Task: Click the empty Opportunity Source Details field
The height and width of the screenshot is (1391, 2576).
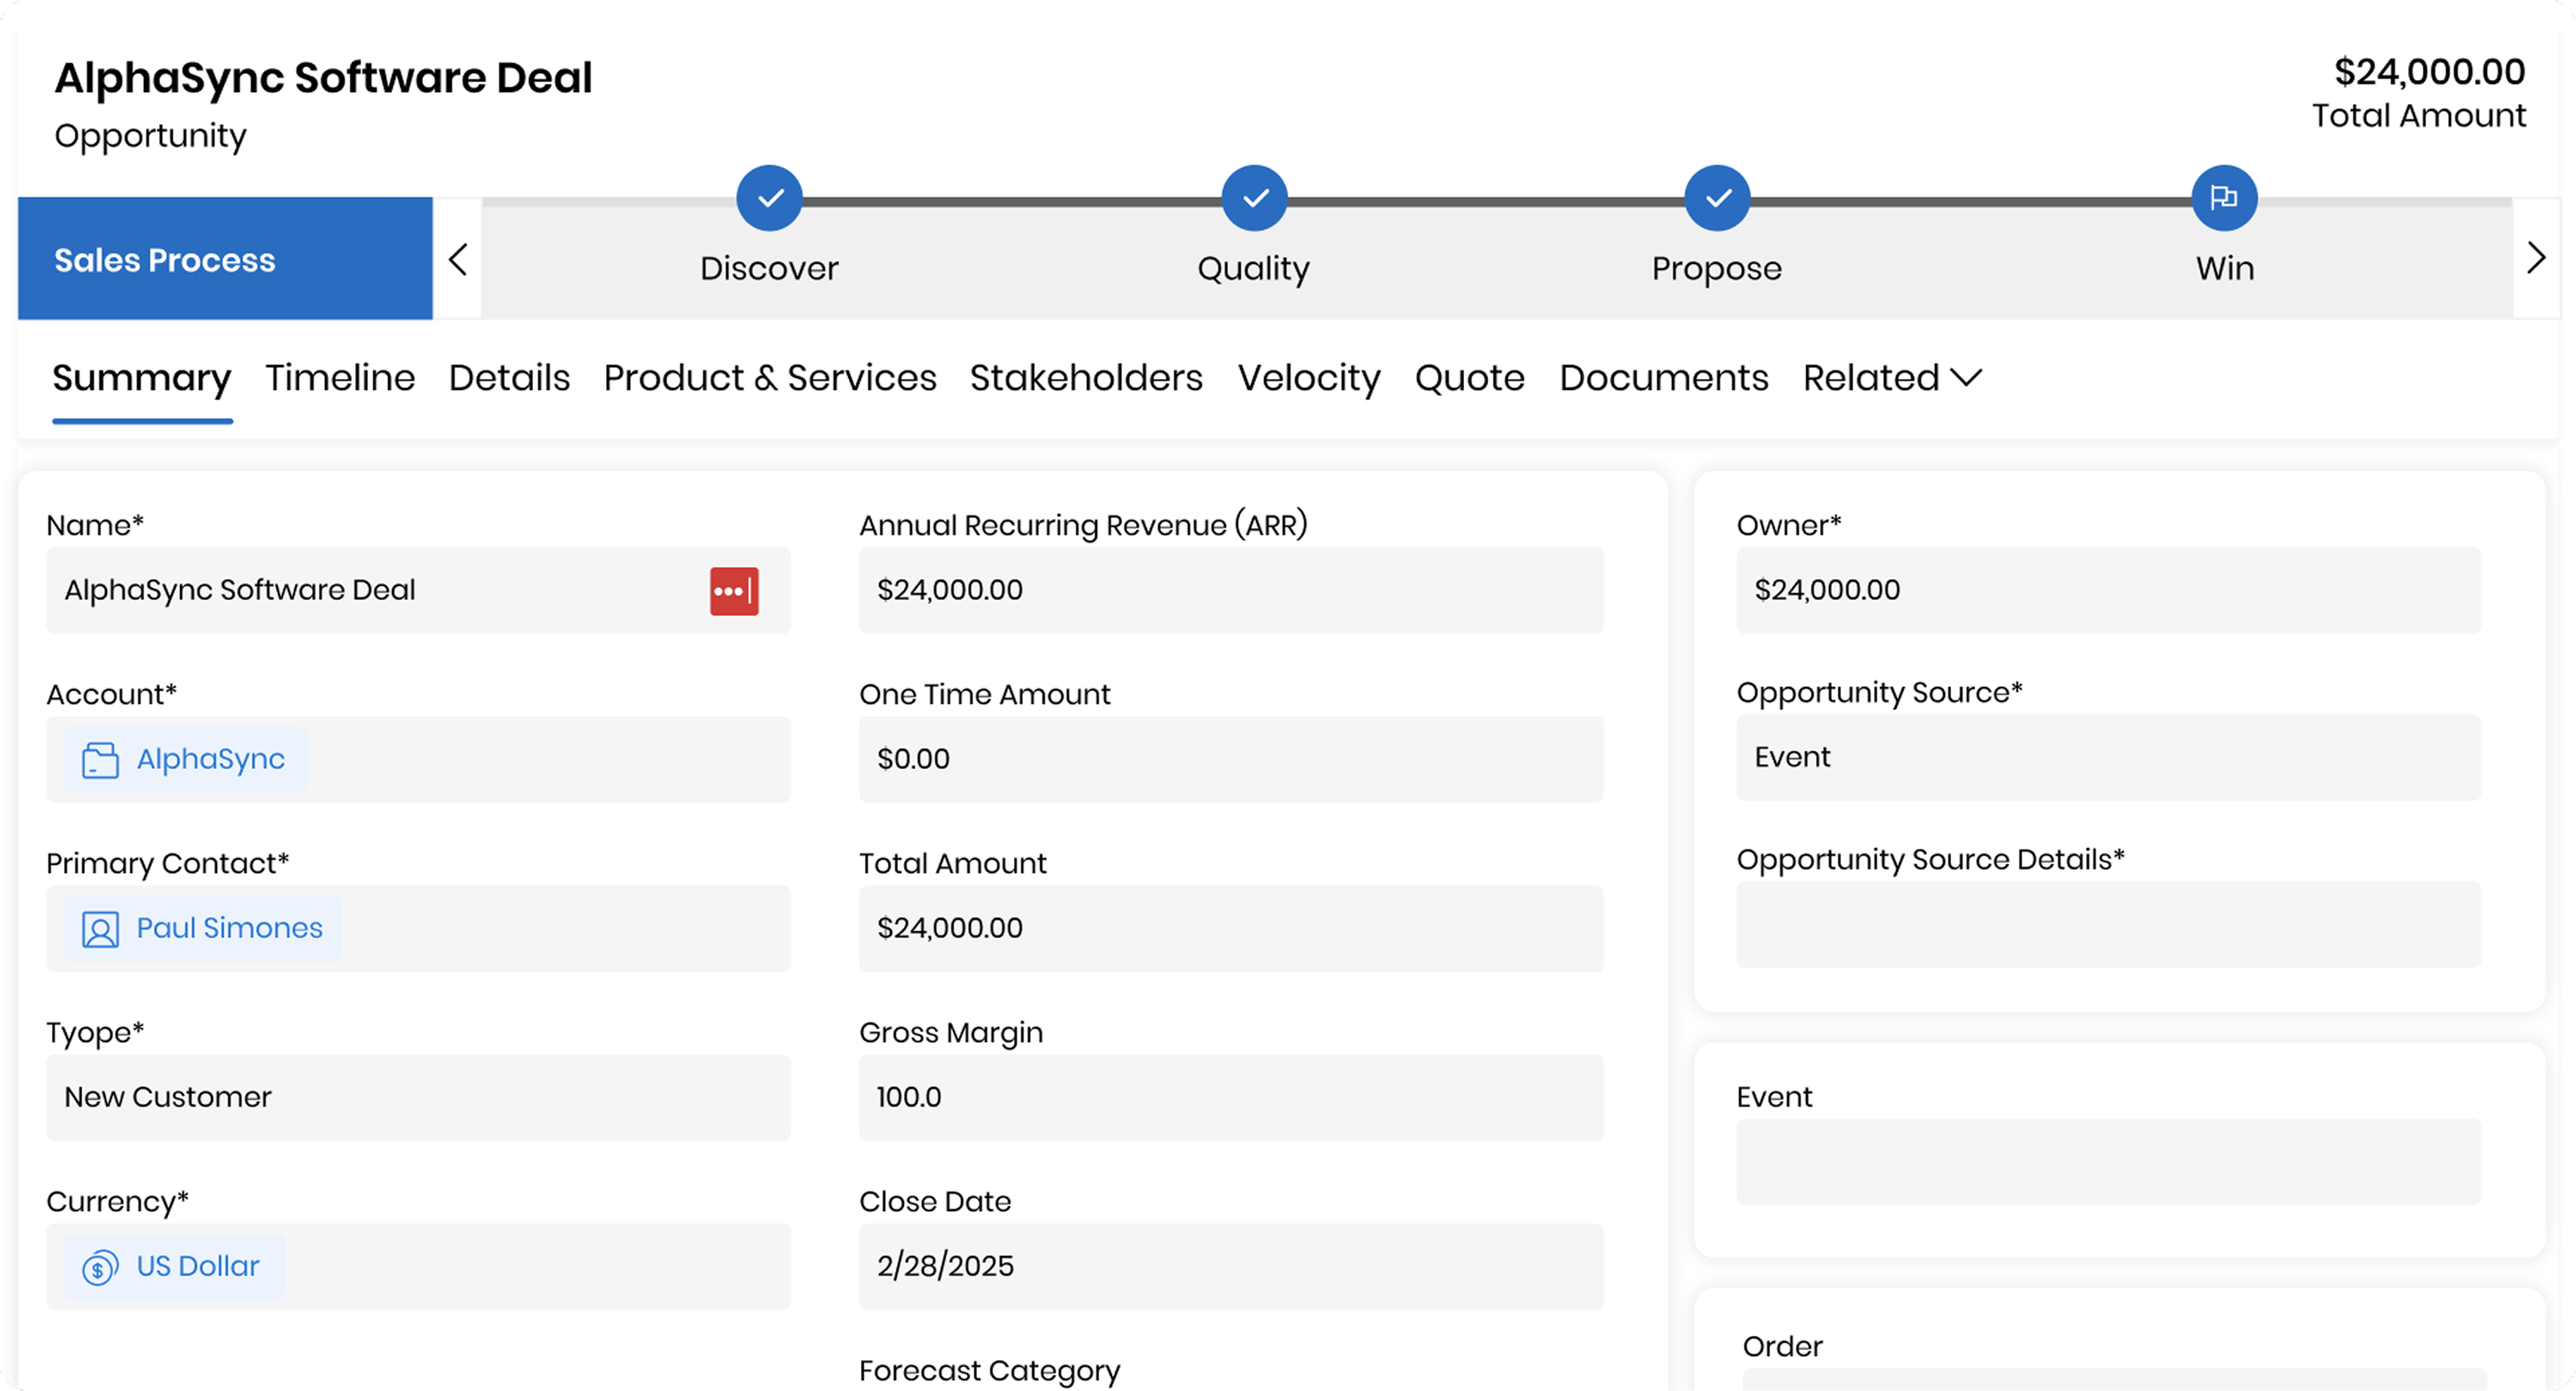Action: 2108,924
